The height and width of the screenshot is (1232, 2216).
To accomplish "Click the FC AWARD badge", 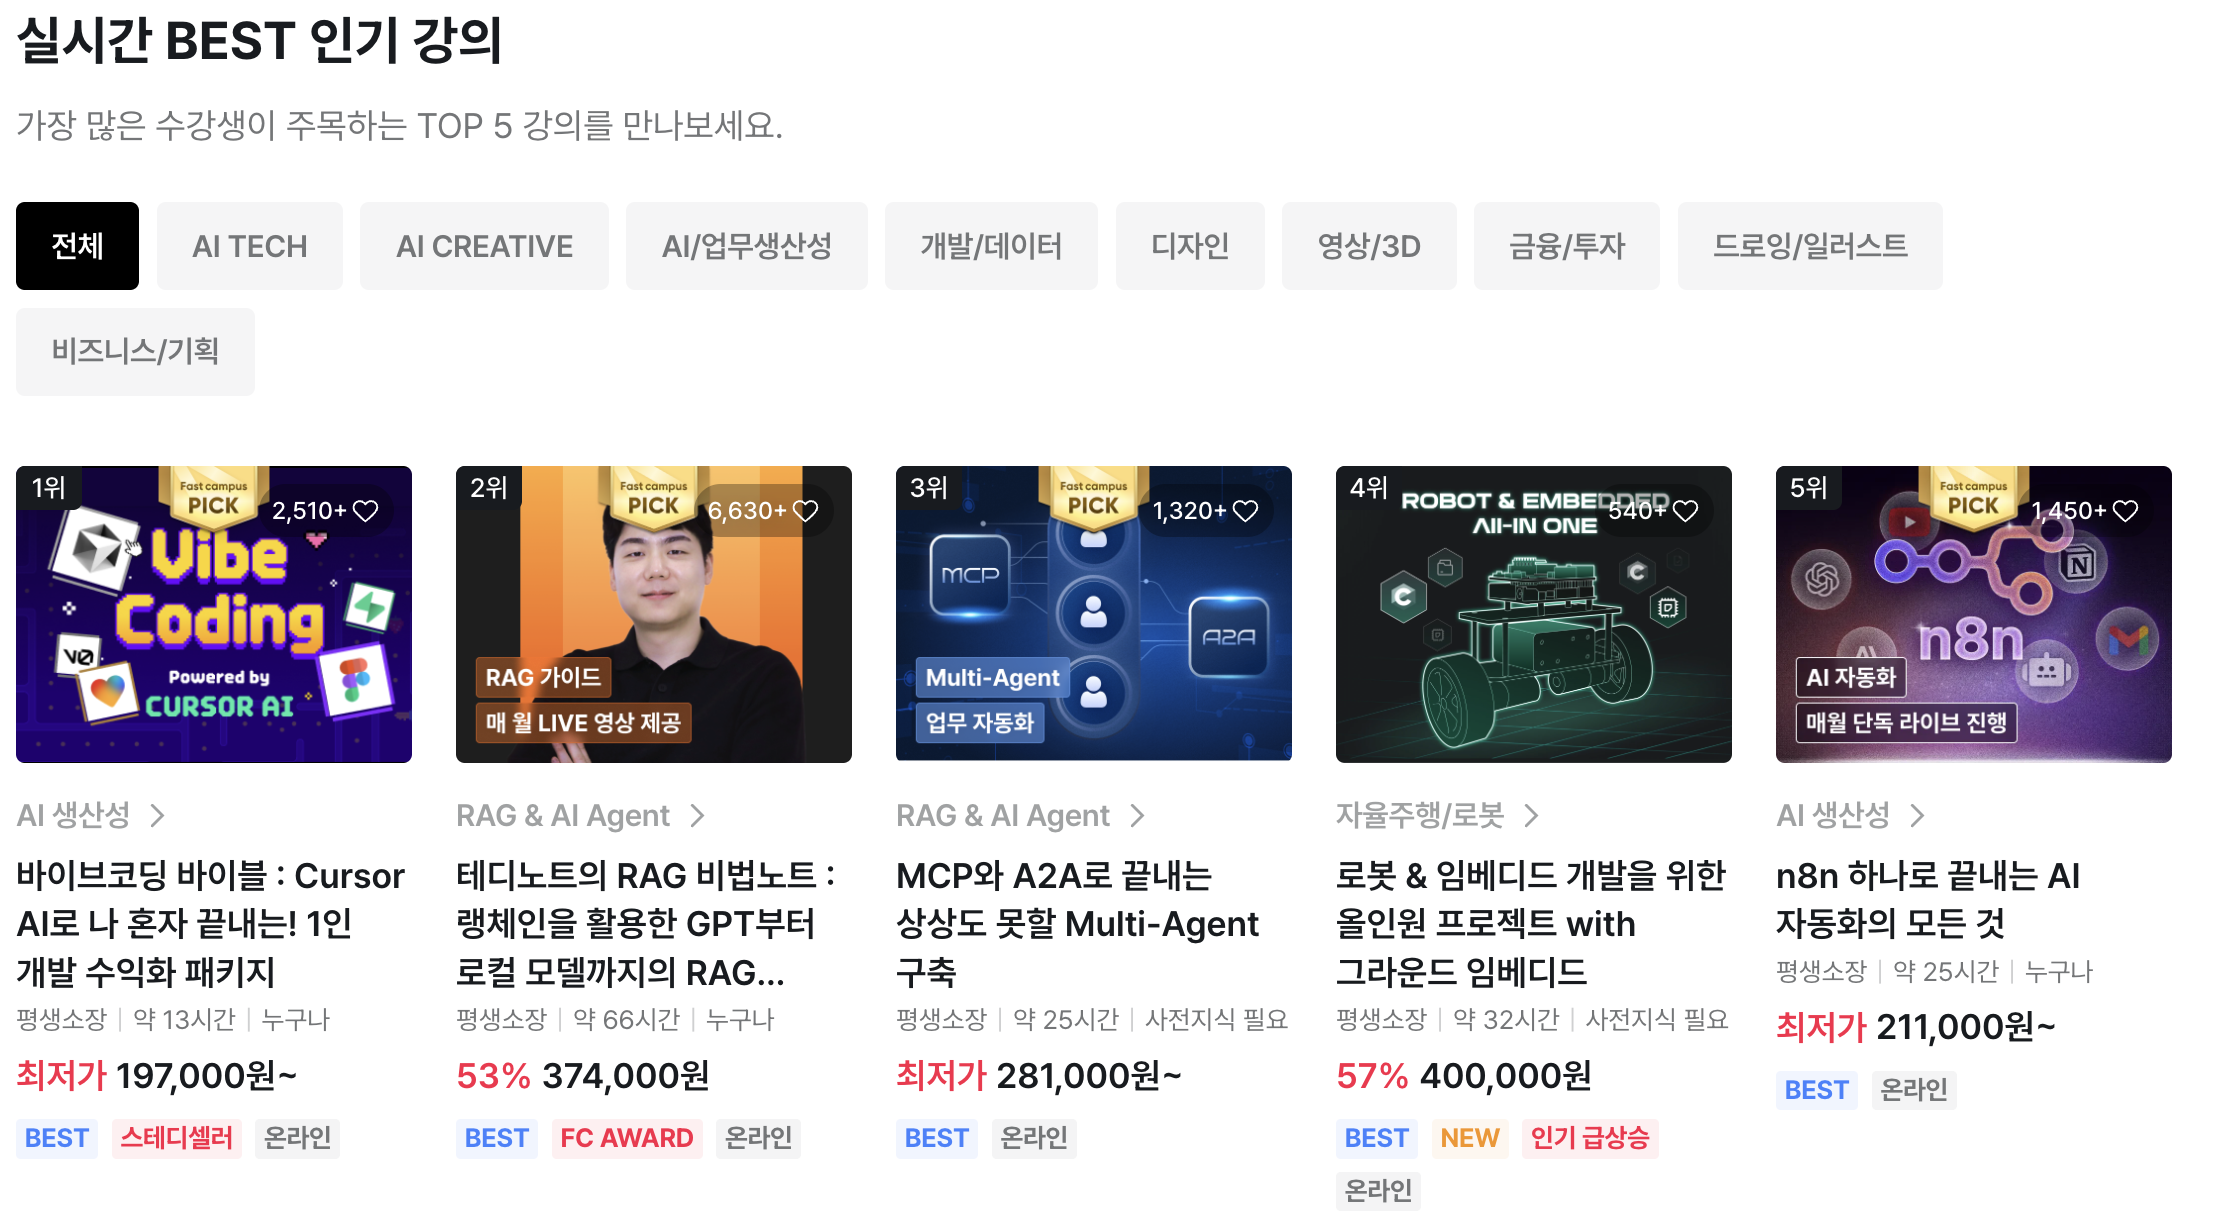I will [x=627, y=1138].
